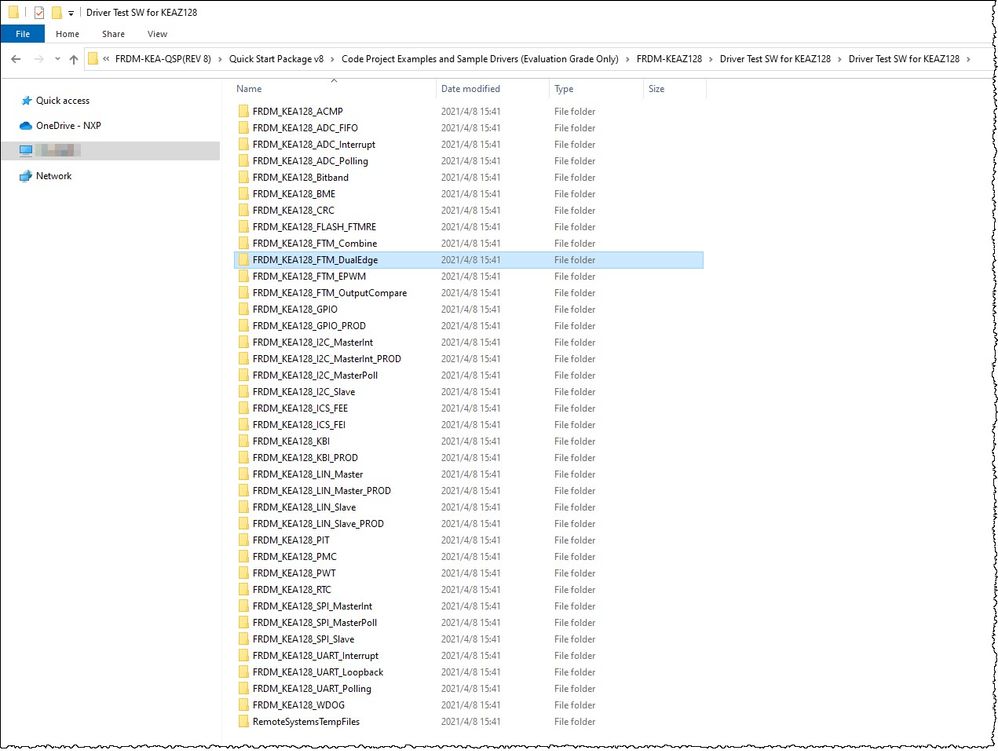Open the View ribbon tab
The height and width of the screenshot is (751, 998).
tap(157, 34)
